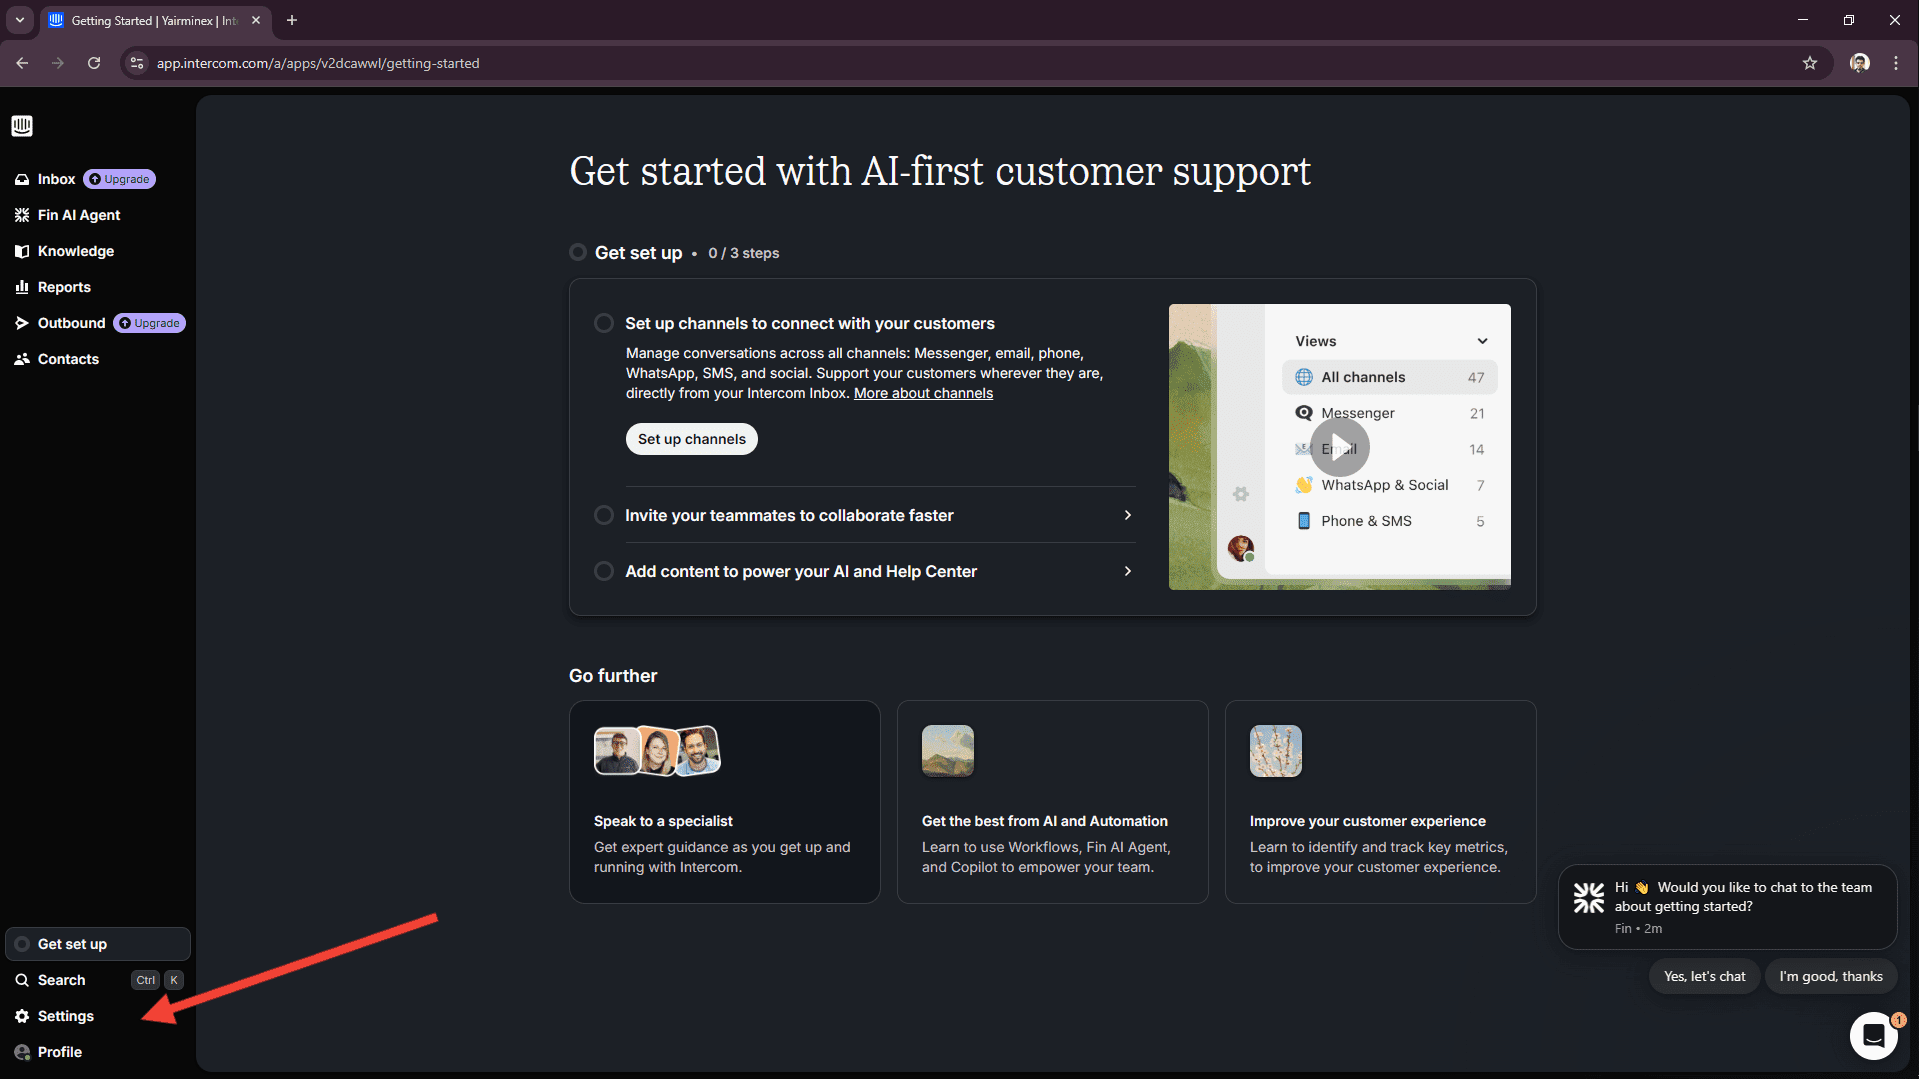The width and height of the screenshot is (1919, 1079).
Task: Click the Contacts people icon
Action: [x=22, y=359]
